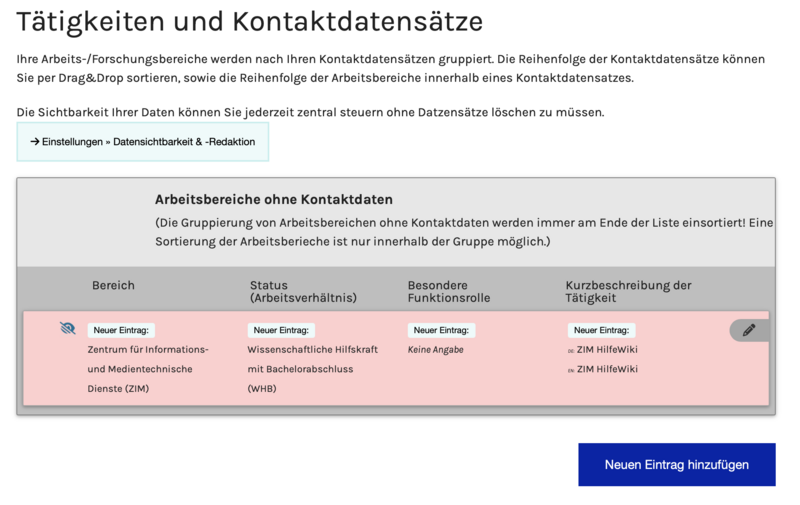Click the Tätigkeiten und Kontaktdatensätze page heading
This screenshot has width=800, height=505.
tap(250, 21)
